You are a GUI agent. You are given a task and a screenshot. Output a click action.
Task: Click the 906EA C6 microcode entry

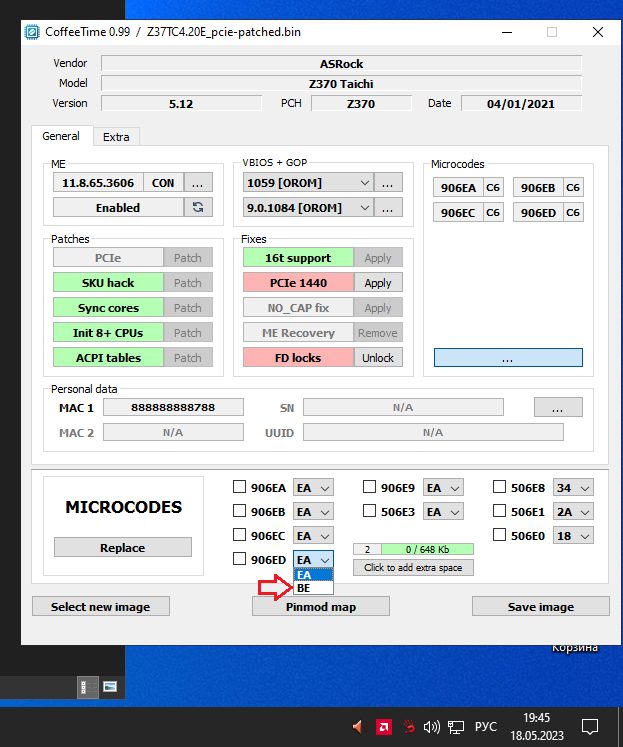click(x=468, y=187)
